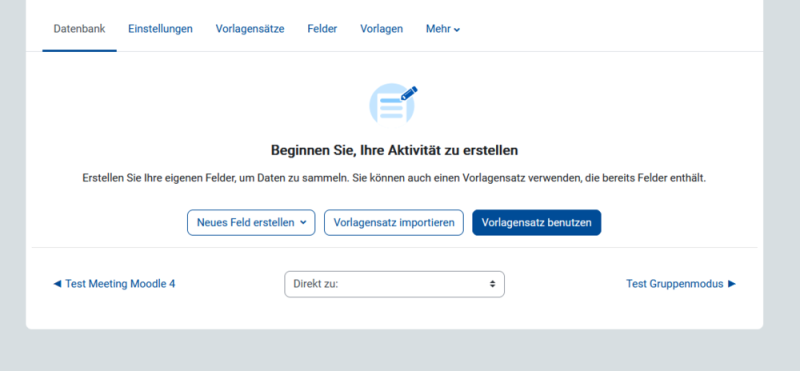Switch to the Datenbank tab
800x371 pixels.
click(80, 29)
